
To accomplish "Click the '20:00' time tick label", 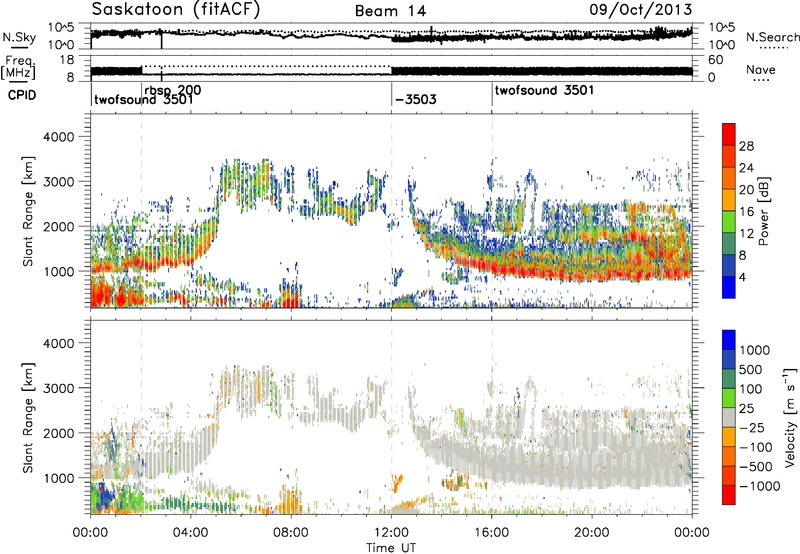I will coord(592,533).
